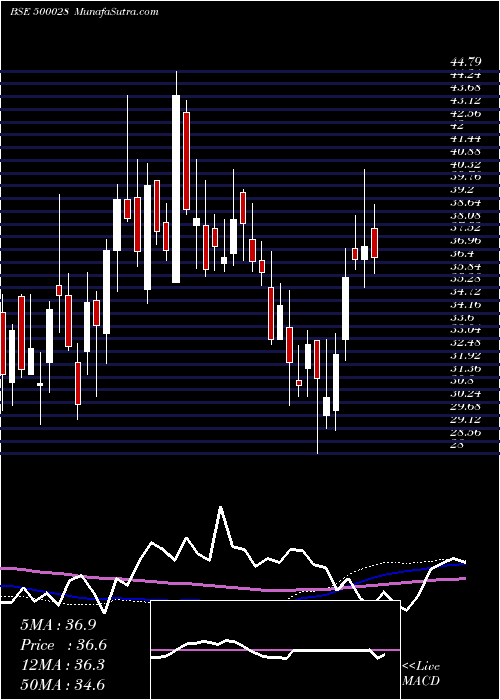Viewport: 500px width, 700px height.
Task: Click the 39.2 price axis label
Action: coord(464,189)
